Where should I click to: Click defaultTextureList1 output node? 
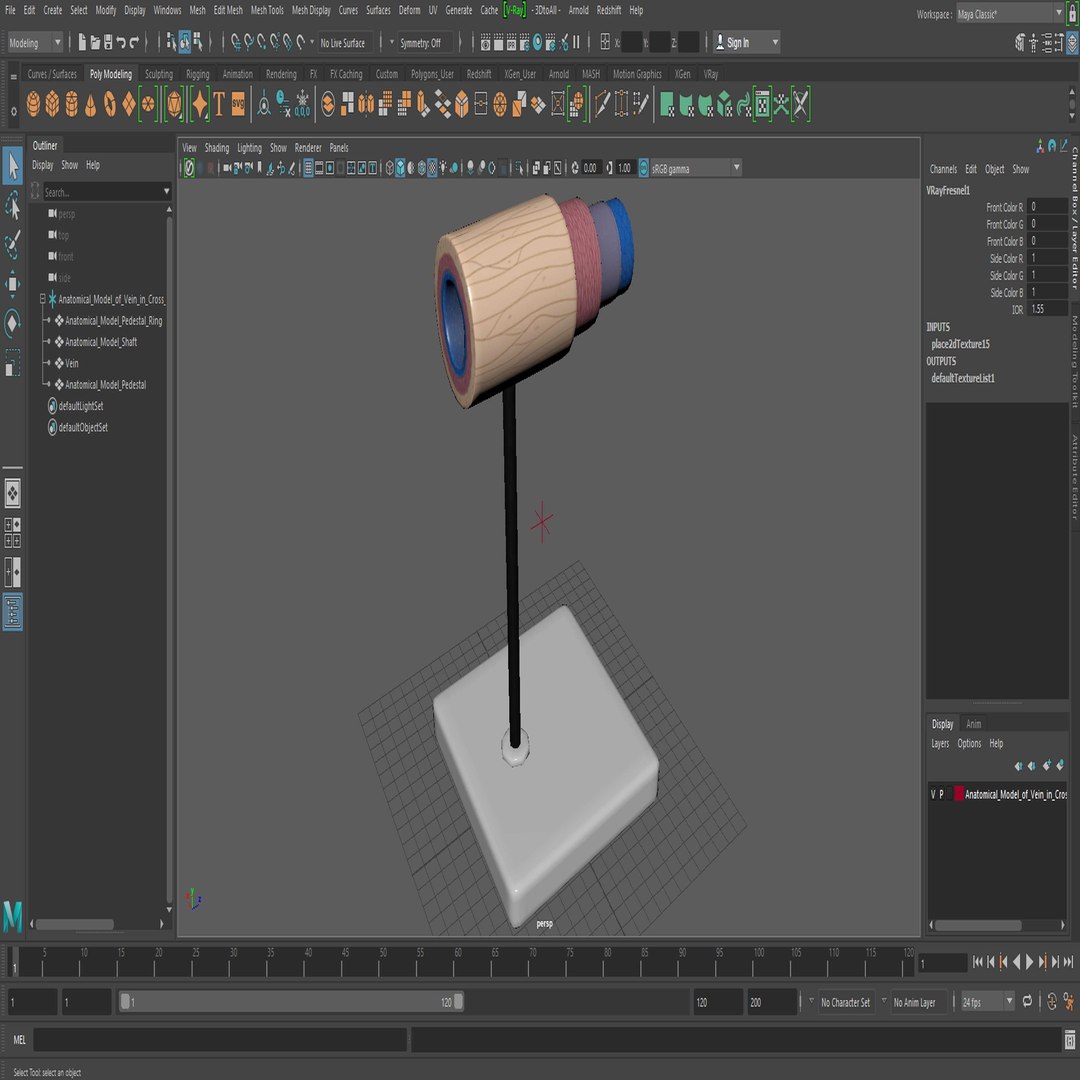coord(963,377)
